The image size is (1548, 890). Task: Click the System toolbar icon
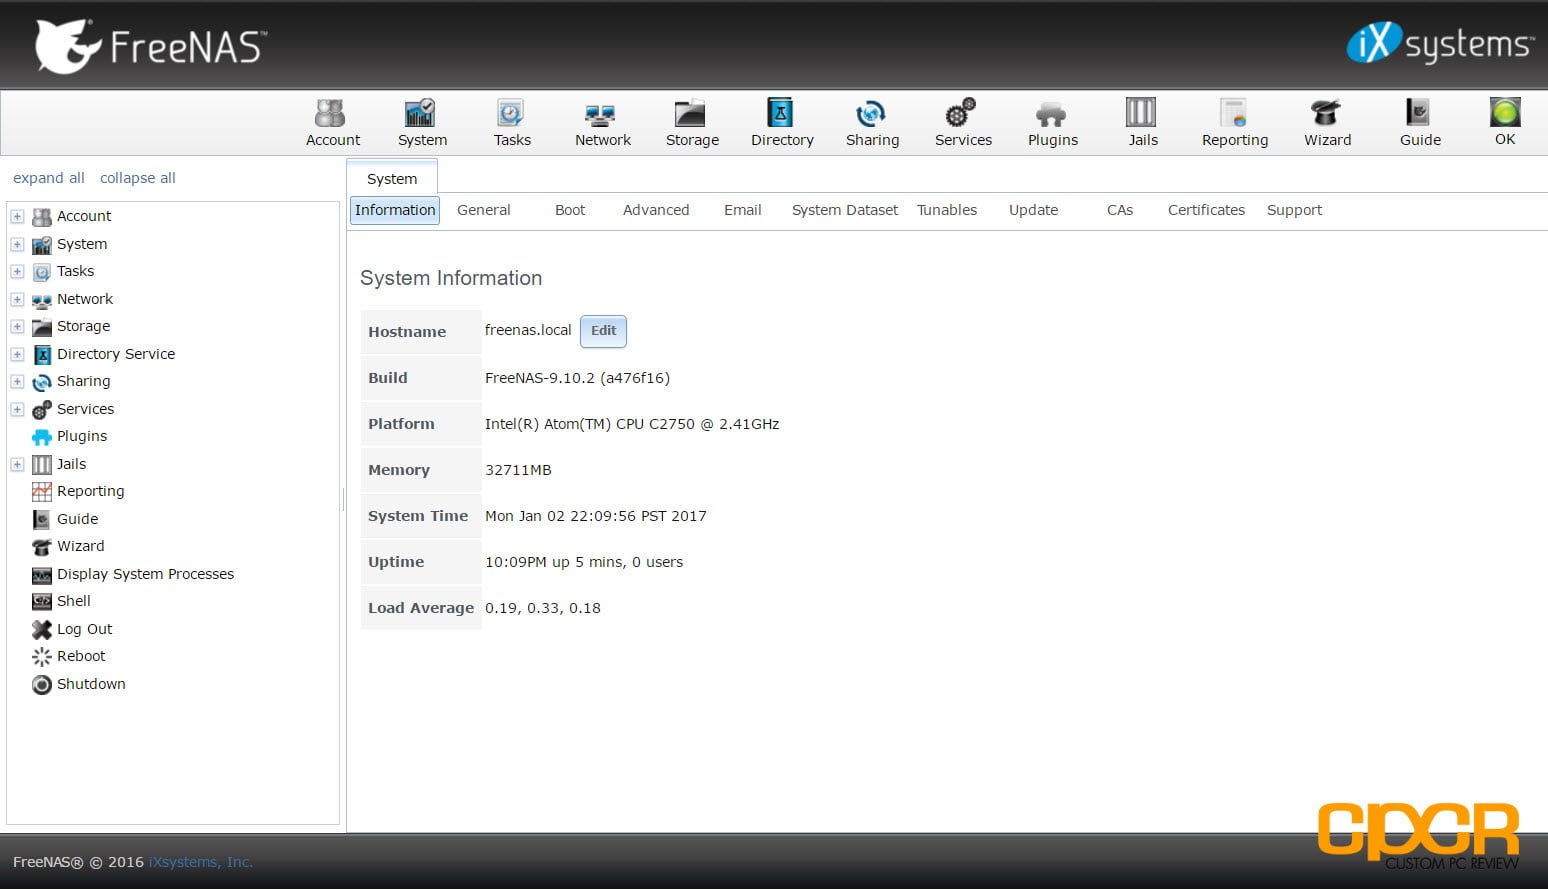(422, 123)
